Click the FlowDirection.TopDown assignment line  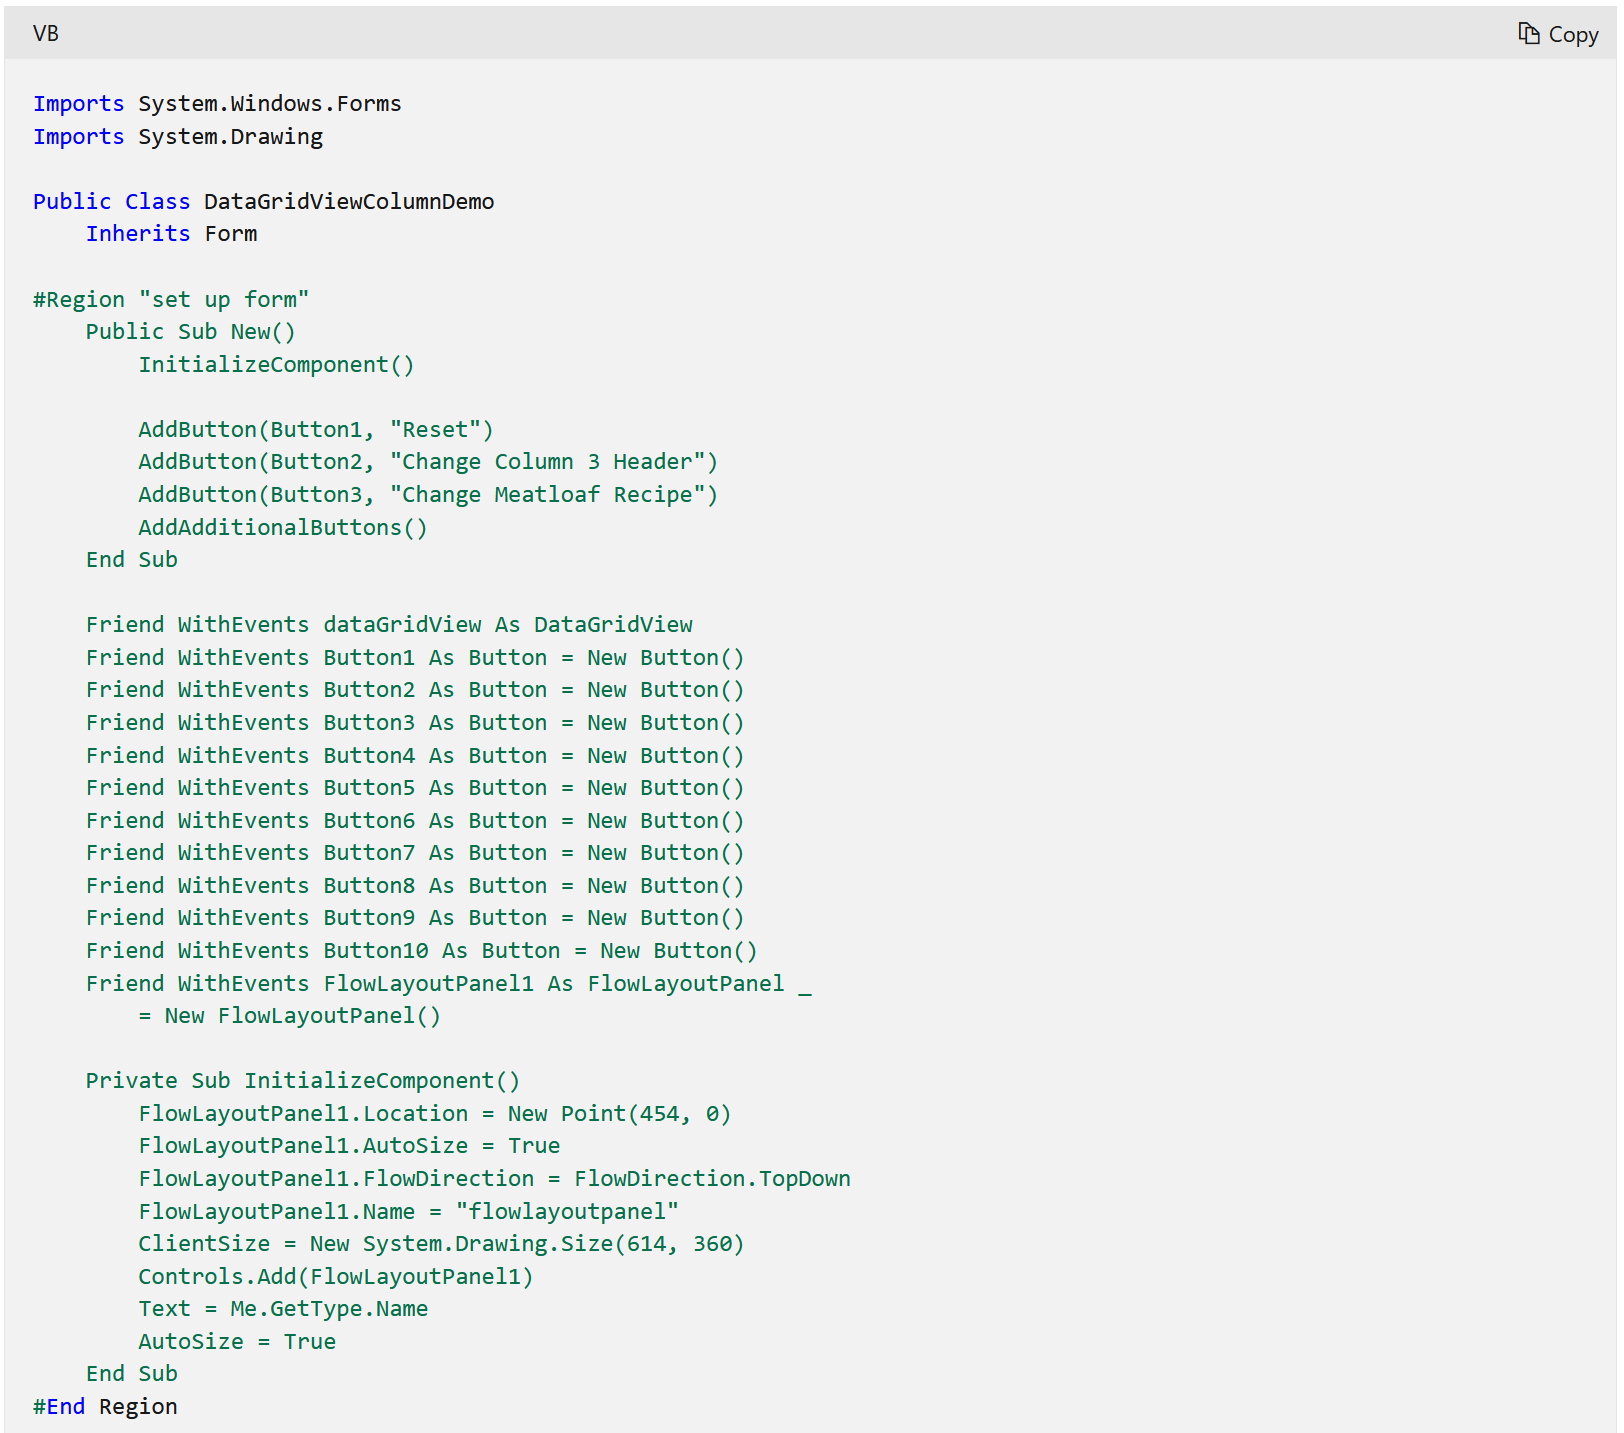click(494, 1178)
